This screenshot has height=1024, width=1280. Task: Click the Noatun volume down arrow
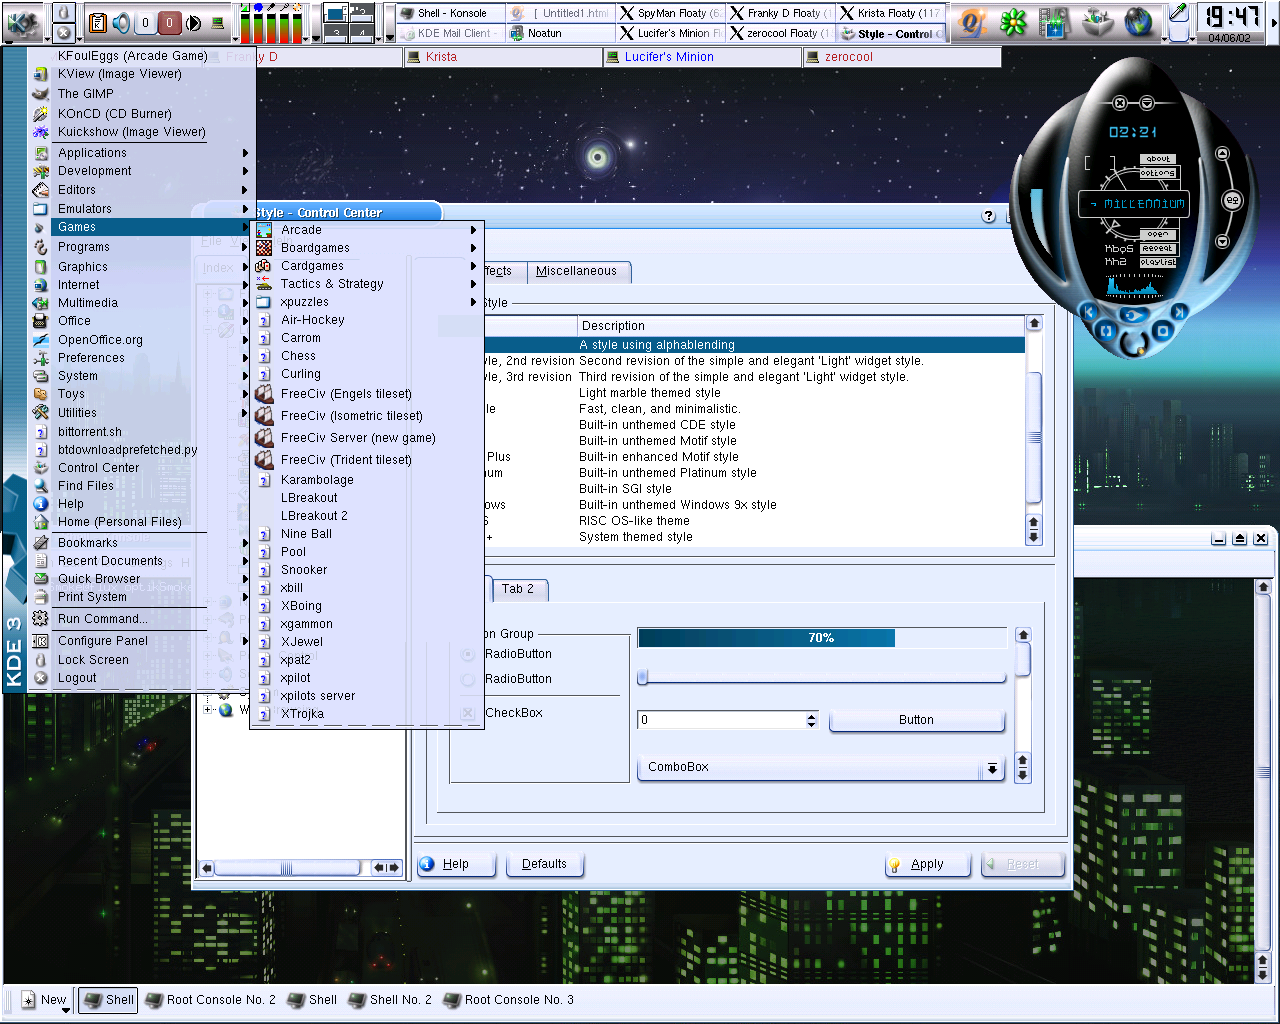coord(1222,241)
